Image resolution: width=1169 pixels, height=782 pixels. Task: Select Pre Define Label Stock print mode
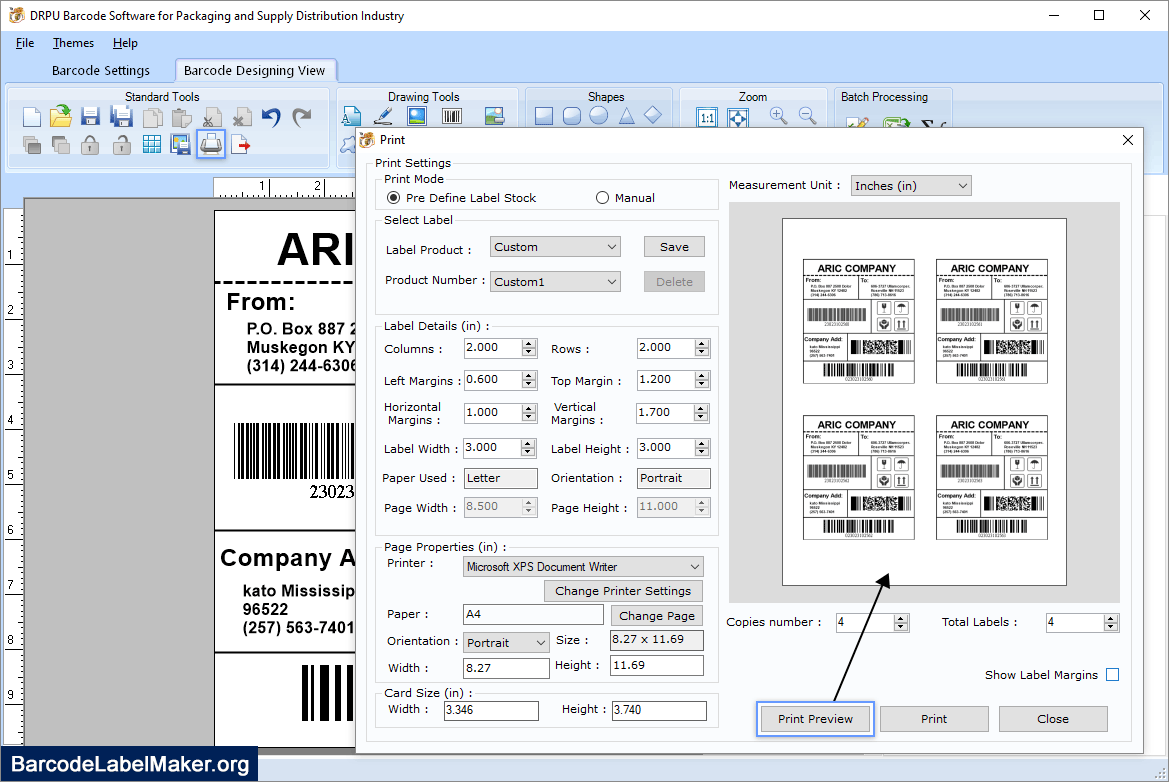point(394,198)
